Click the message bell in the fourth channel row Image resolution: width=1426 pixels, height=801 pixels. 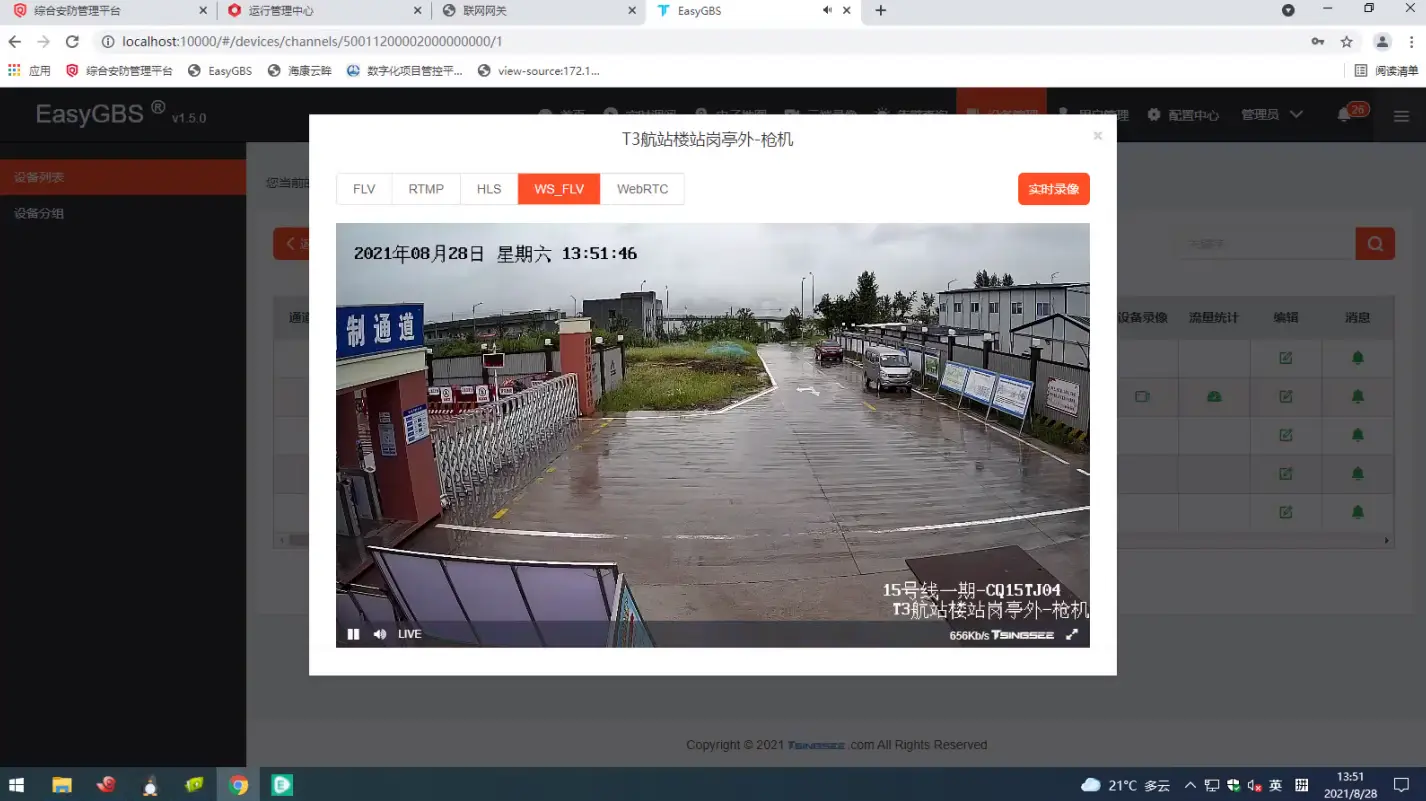pos(1358,474)
